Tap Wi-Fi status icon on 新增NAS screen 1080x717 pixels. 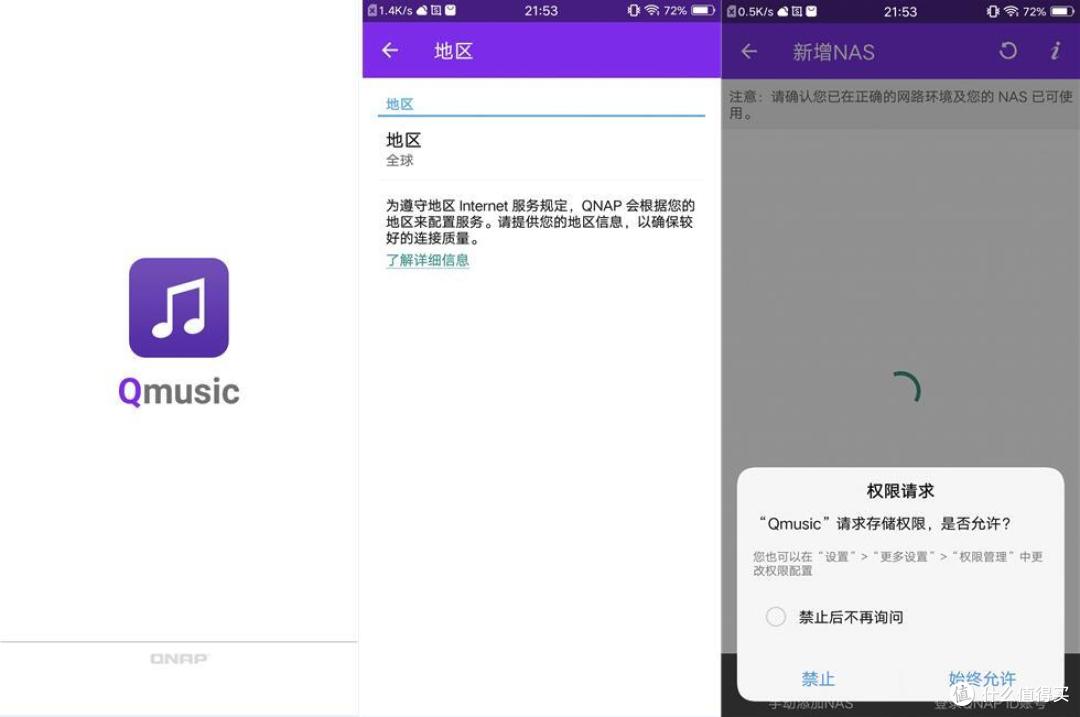[1010, 11]
